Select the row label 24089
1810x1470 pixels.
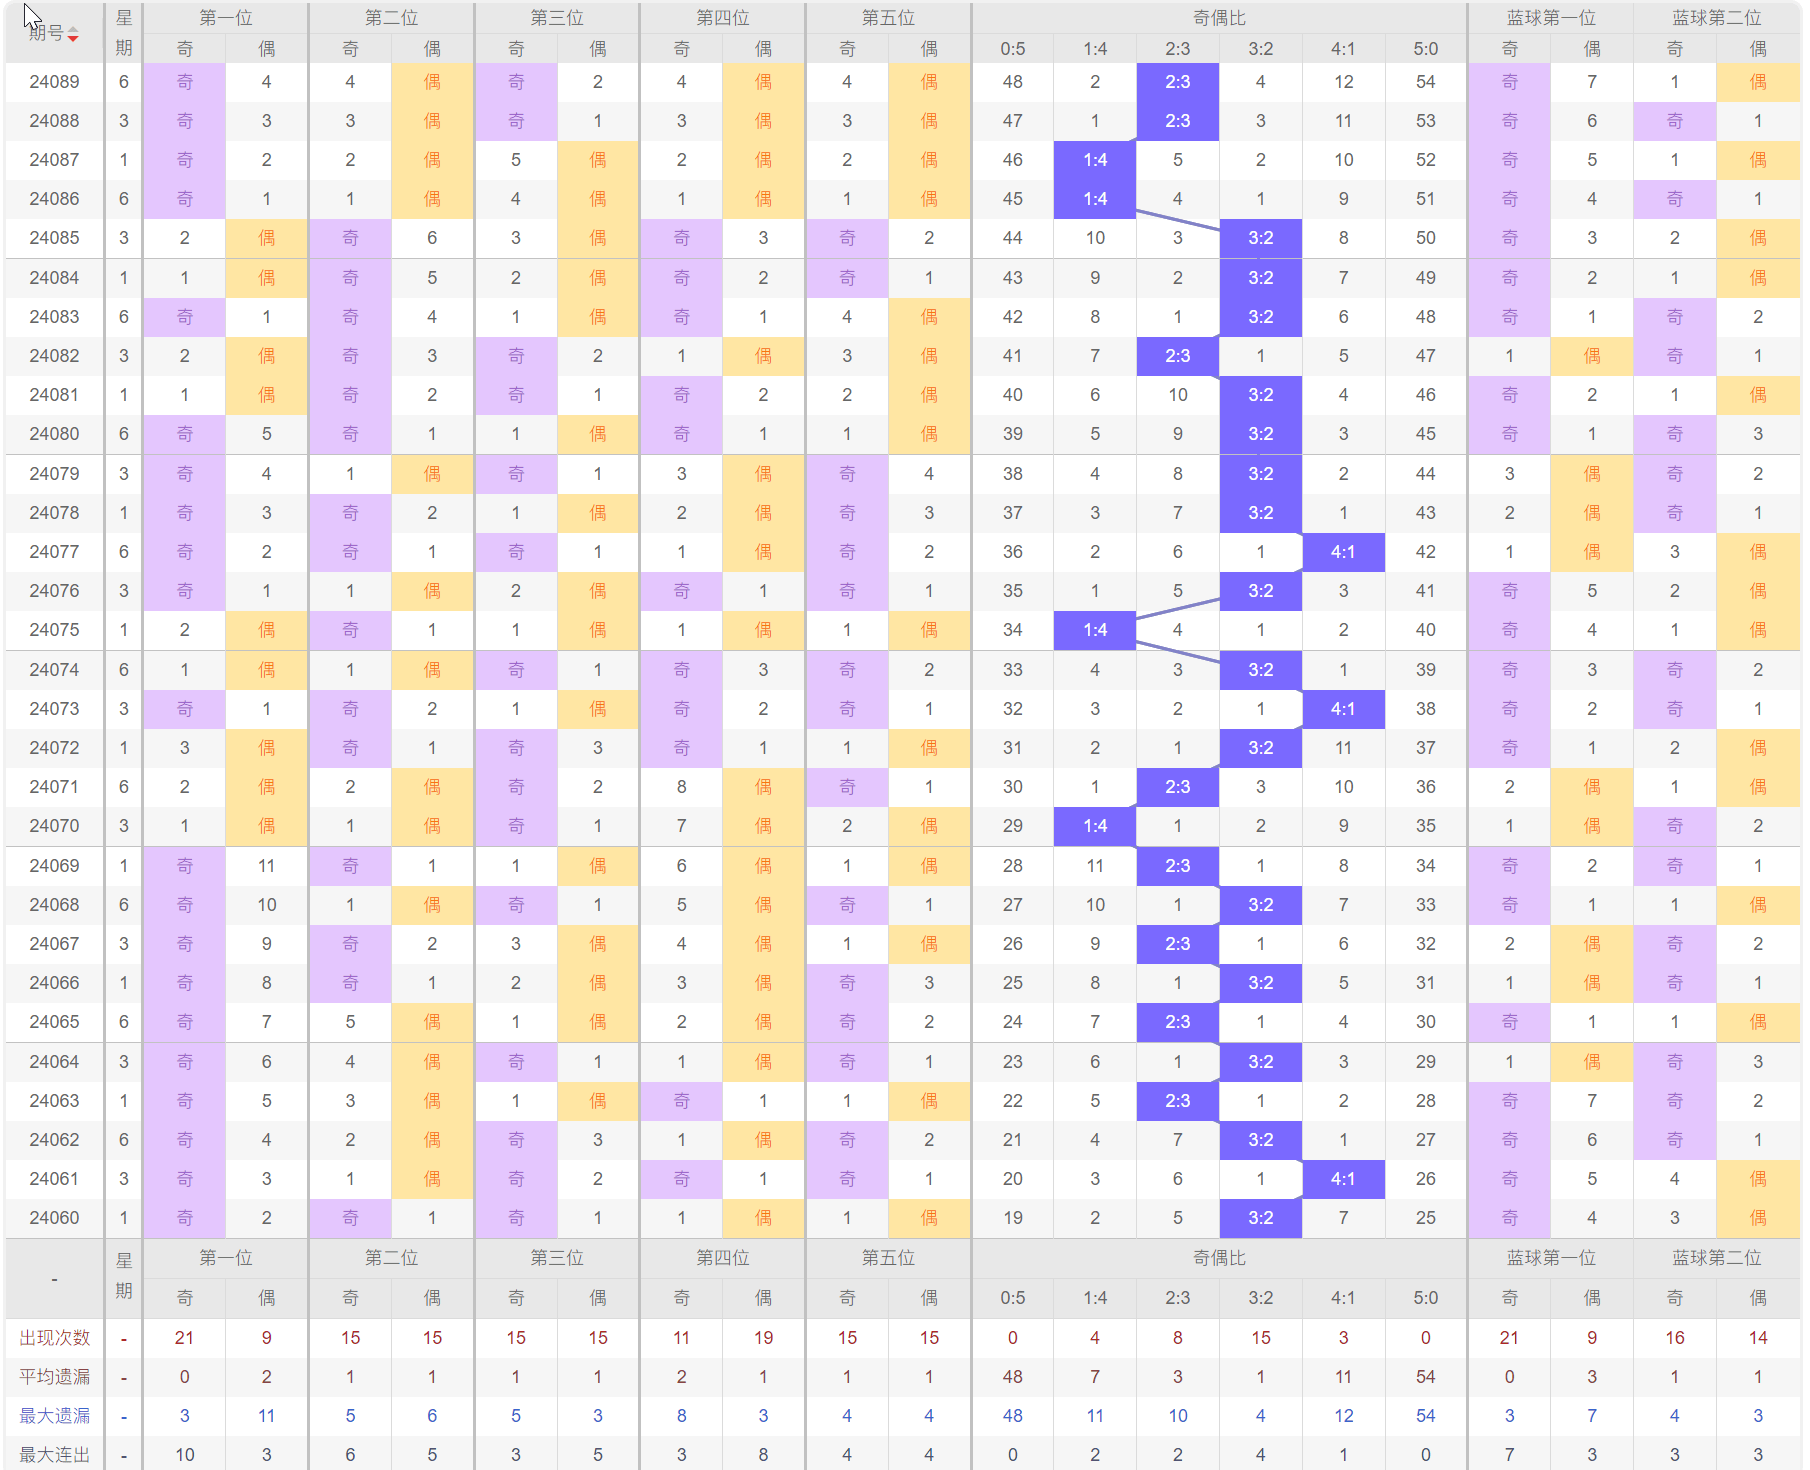pos(54,82)
